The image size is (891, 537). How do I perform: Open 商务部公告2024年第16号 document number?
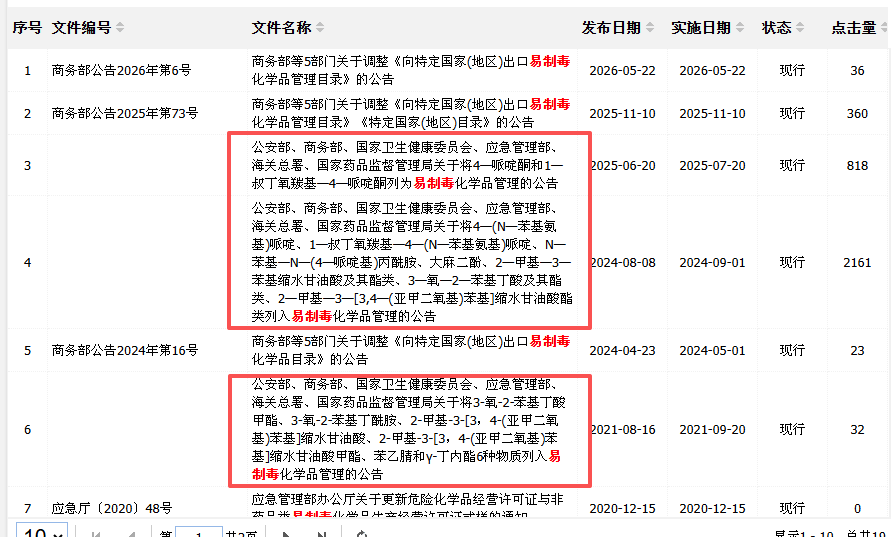[x=125, y=351]
